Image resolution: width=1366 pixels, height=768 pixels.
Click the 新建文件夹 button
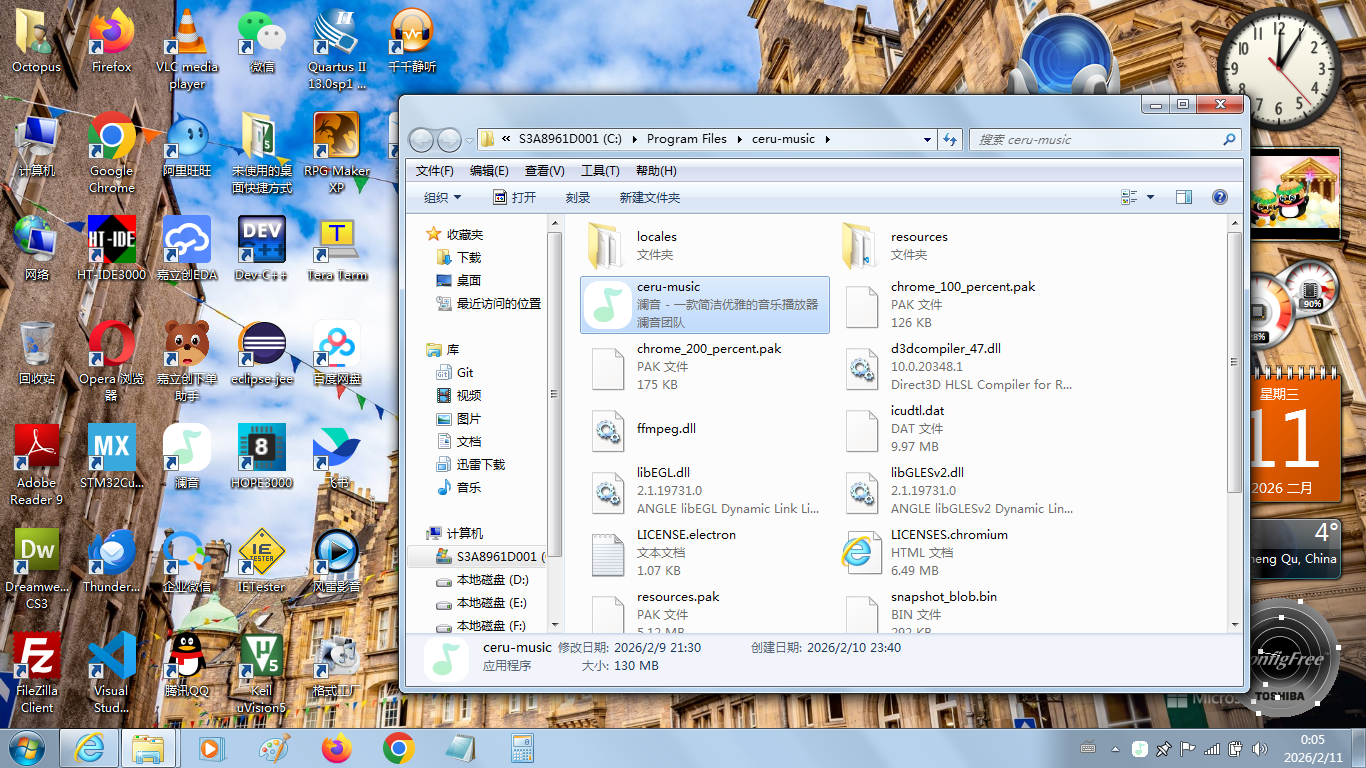(x=649, y=198)
